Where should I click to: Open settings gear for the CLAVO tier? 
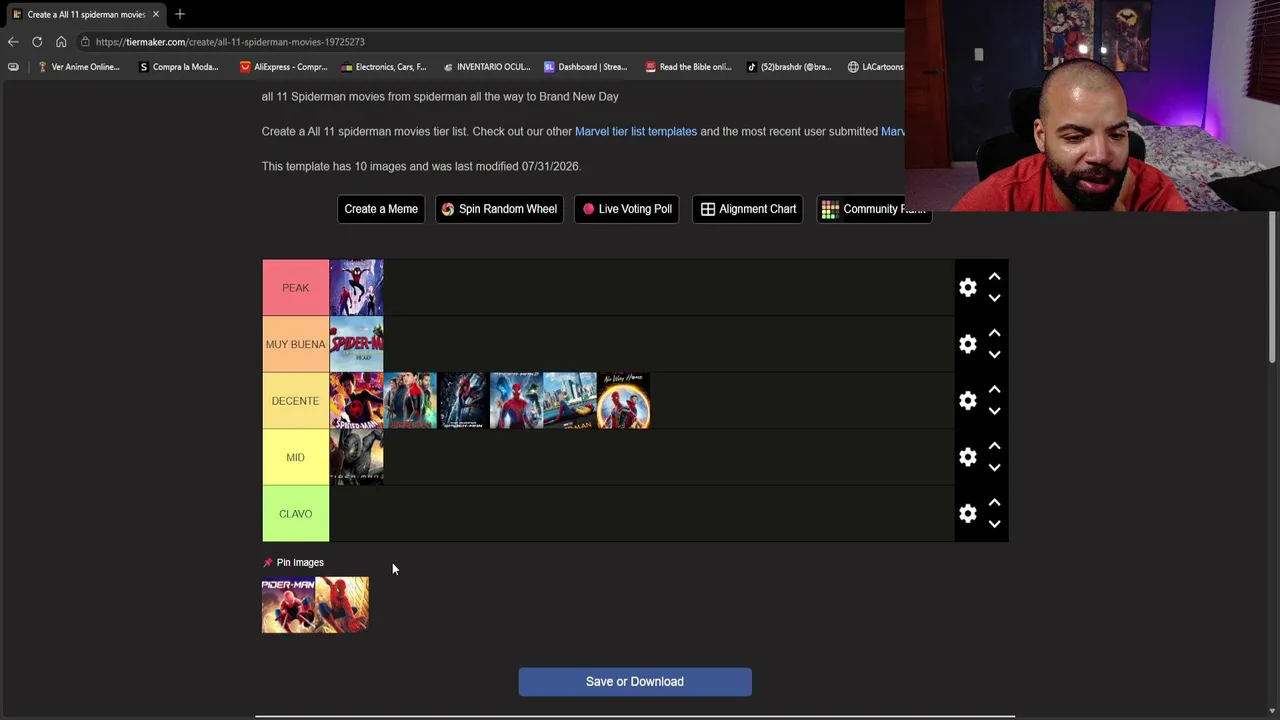tap(968, 514)
